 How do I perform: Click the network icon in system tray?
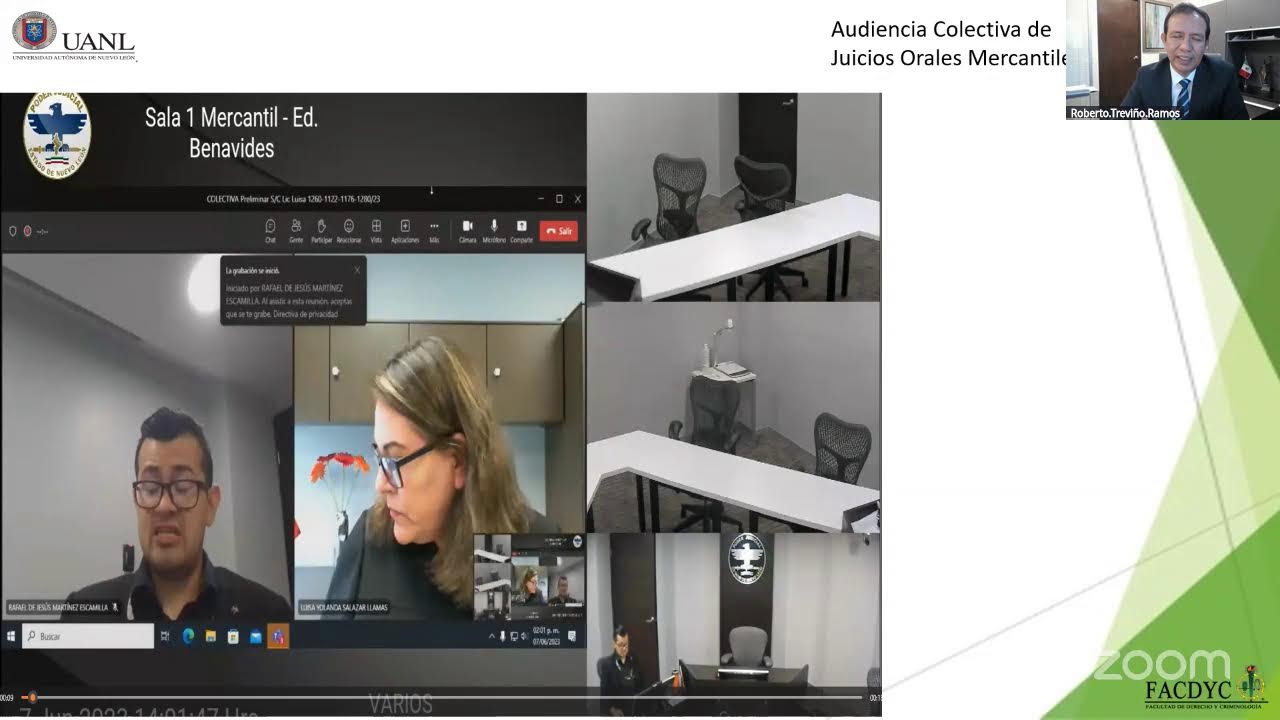point(514,636)
